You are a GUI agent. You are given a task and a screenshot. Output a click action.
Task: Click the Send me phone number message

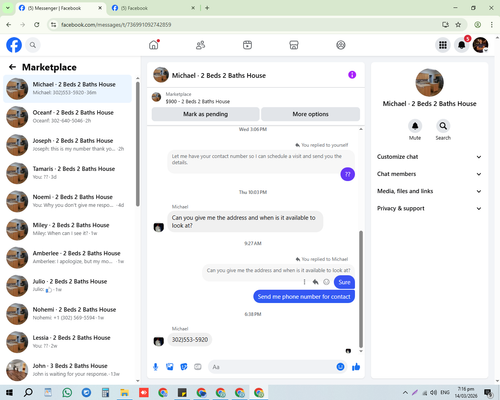click(x=304, y=297)
